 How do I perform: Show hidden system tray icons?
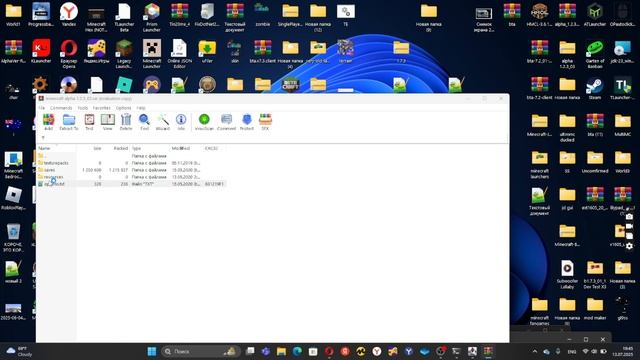click(x=535, y=351)
